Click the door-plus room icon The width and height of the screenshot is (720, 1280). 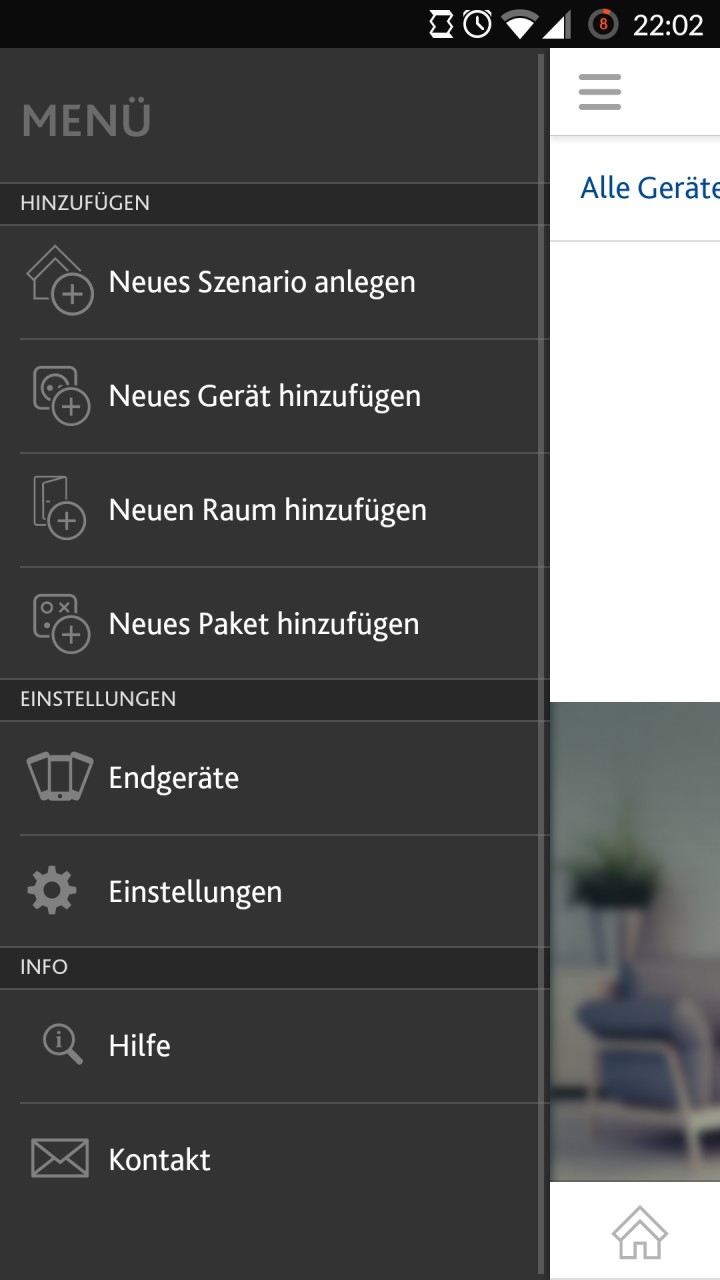click(60, 509)
